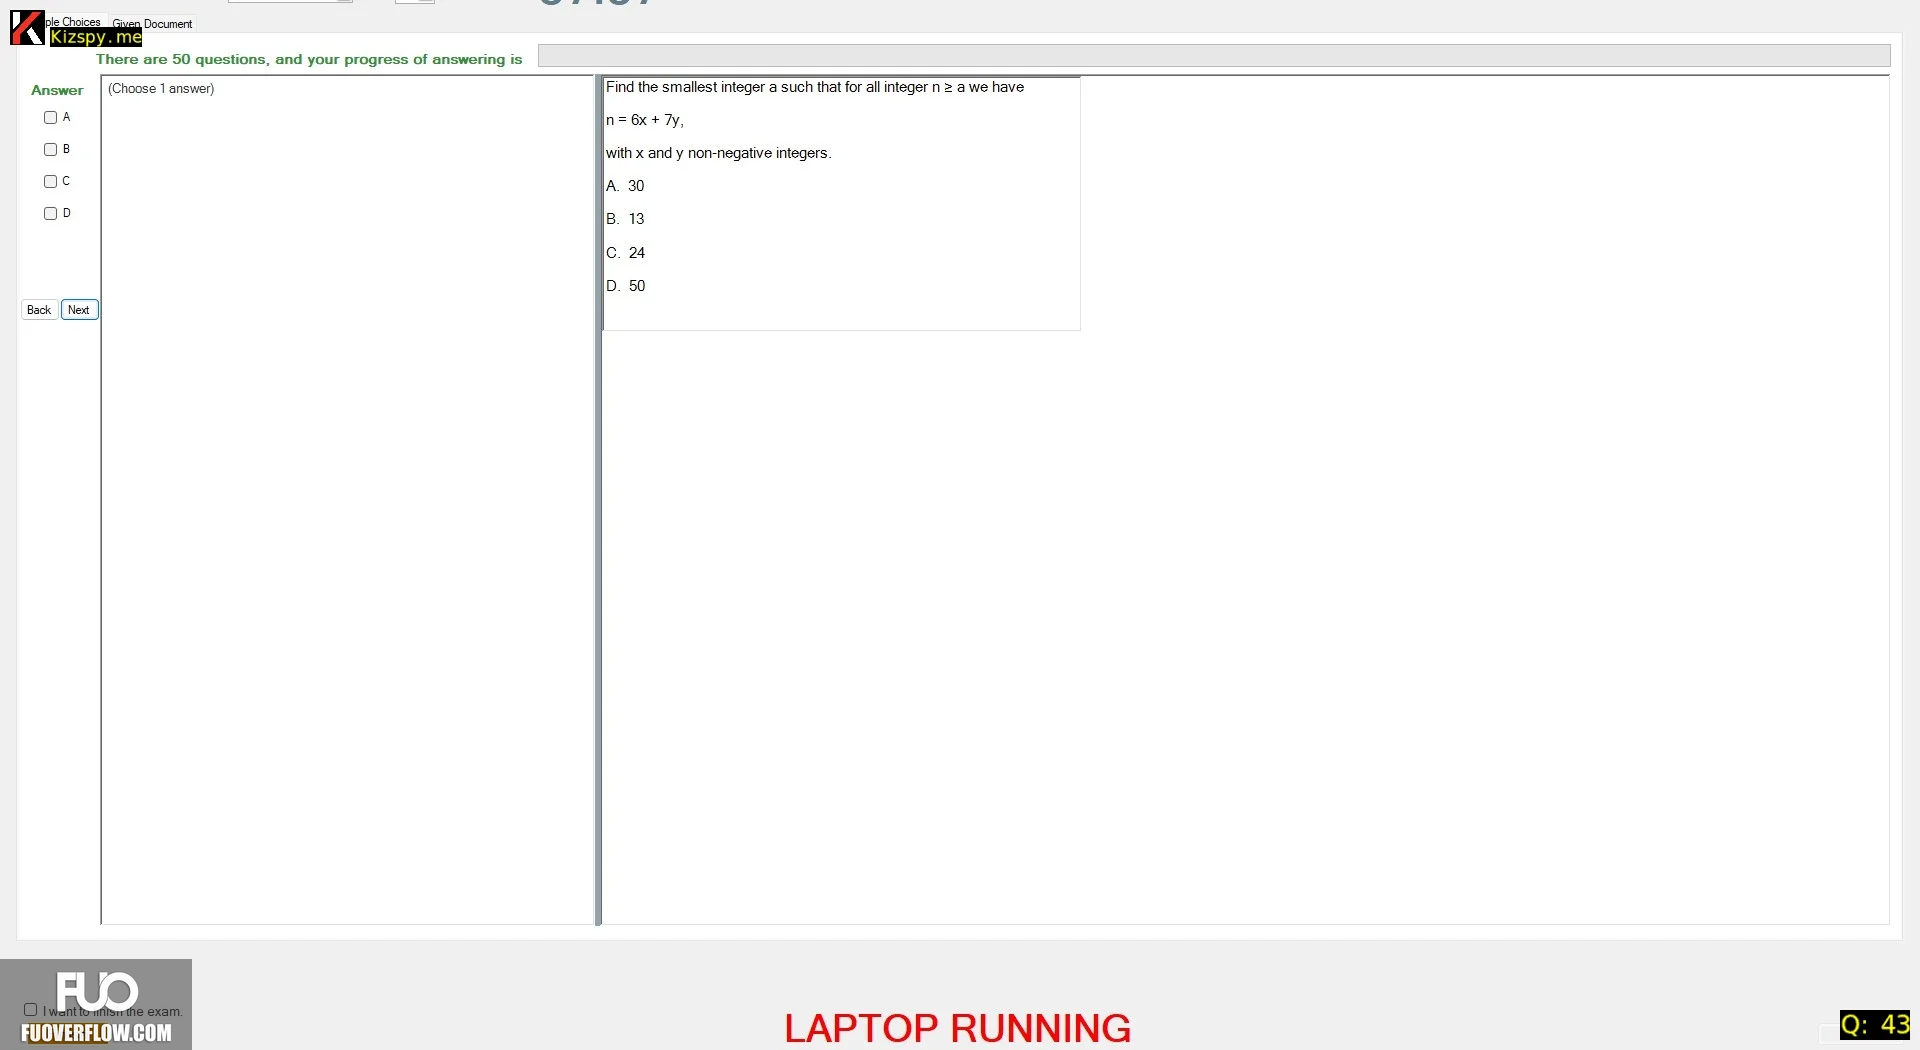The image size is (1920, 1050).
Task: Click the Back button
Action: [39, 310]
